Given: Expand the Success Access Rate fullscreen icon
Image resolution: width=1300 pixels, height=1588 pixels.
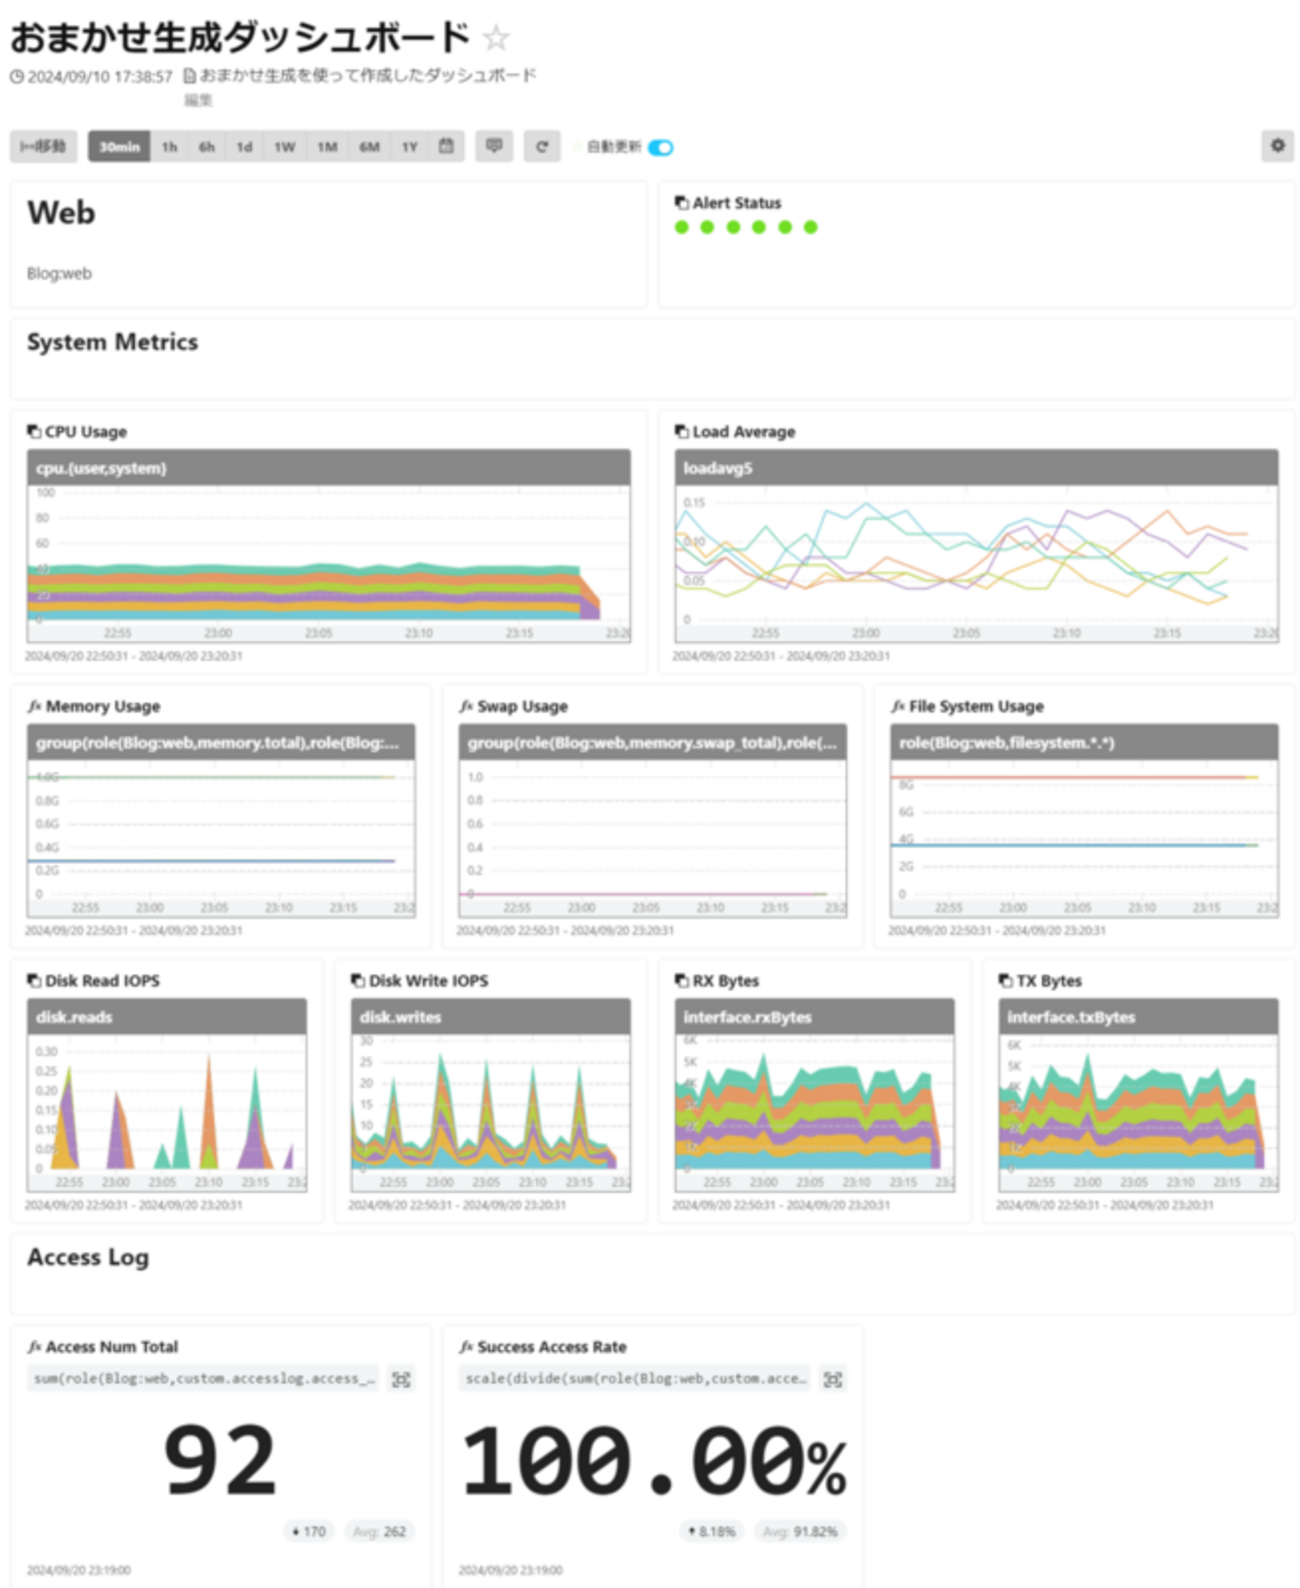Looking at the screenshot, I should click(832, 1379).
